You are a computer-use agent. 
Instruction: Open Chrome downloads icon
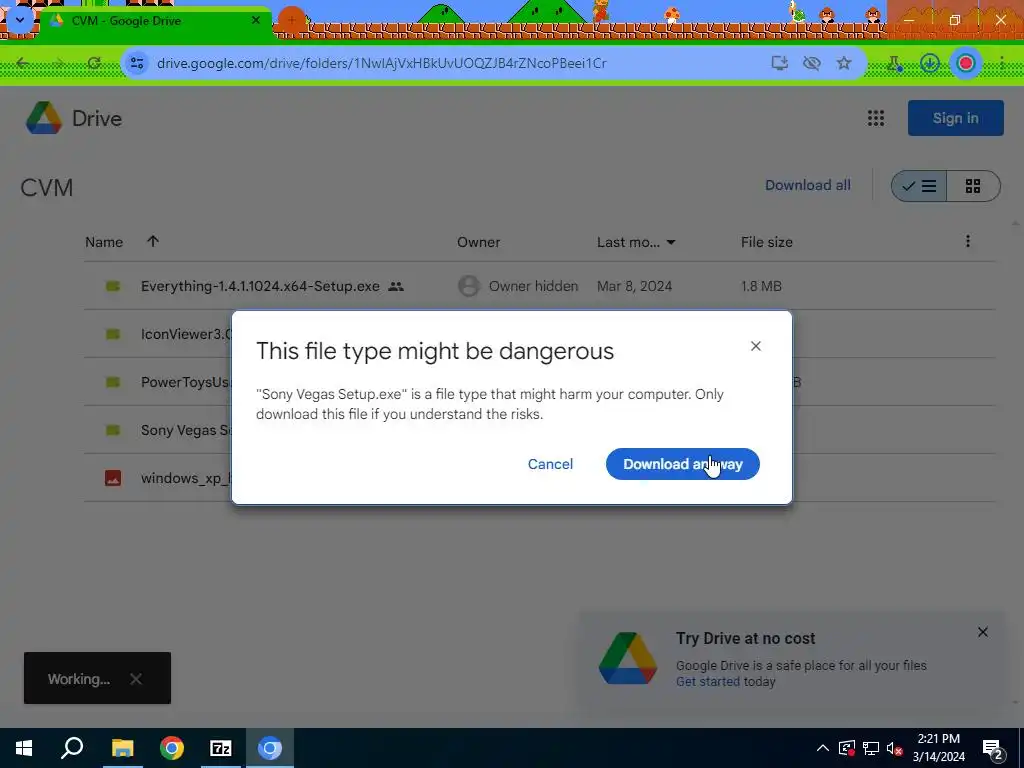click(930, 63)
